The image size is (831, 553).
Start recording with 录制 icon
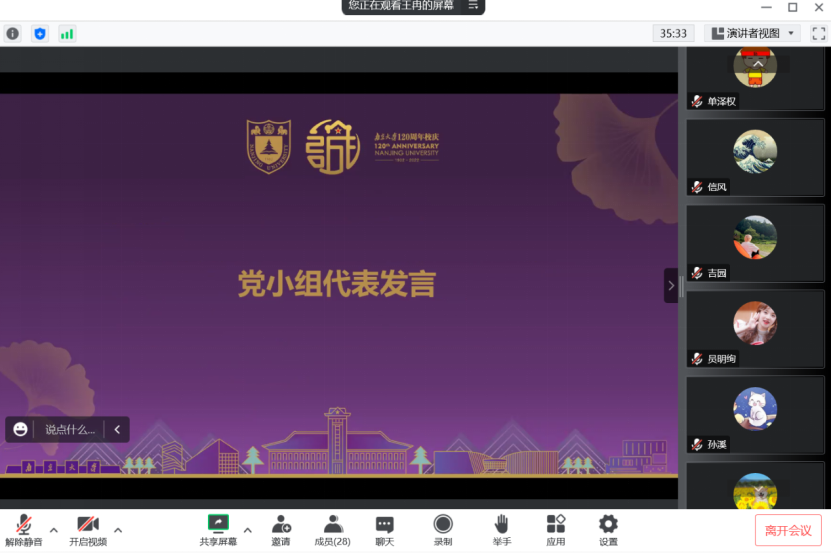click(442, 529)
